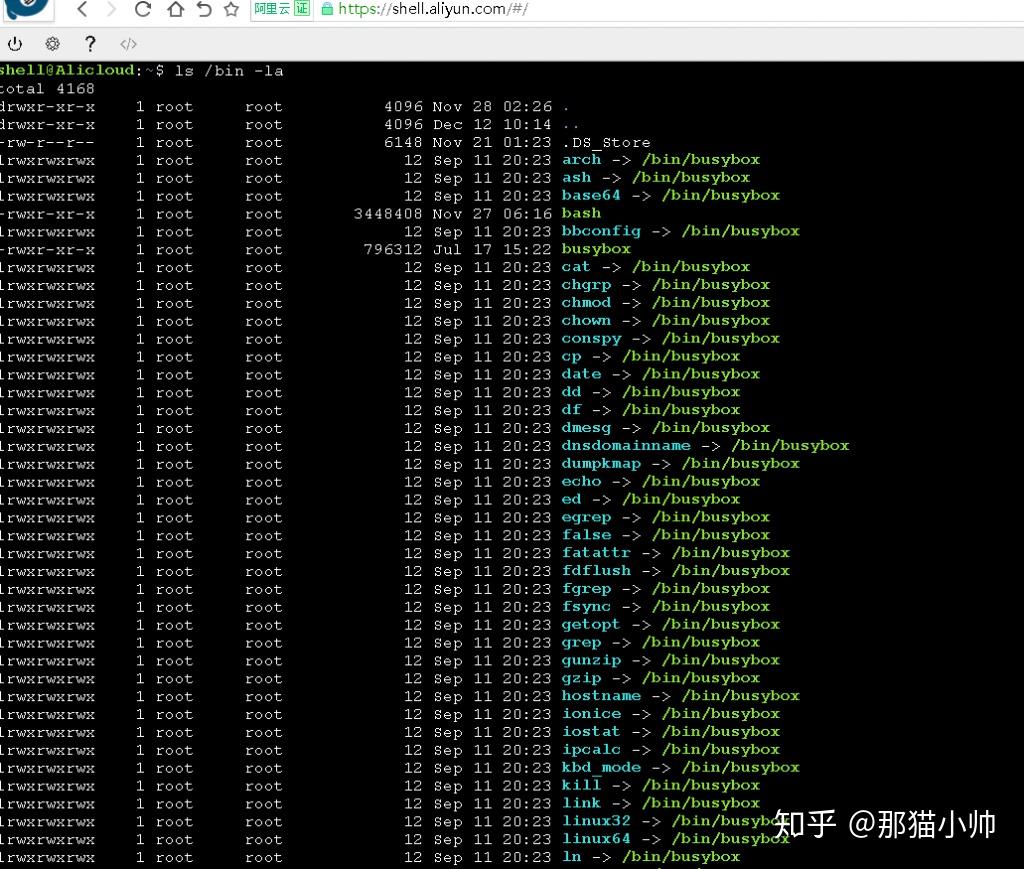Click the 阿里云 certificate badge
Image resolution: width=1024 pixels, height=869 pixels.
pyautogui.click(x=281, y=8)
